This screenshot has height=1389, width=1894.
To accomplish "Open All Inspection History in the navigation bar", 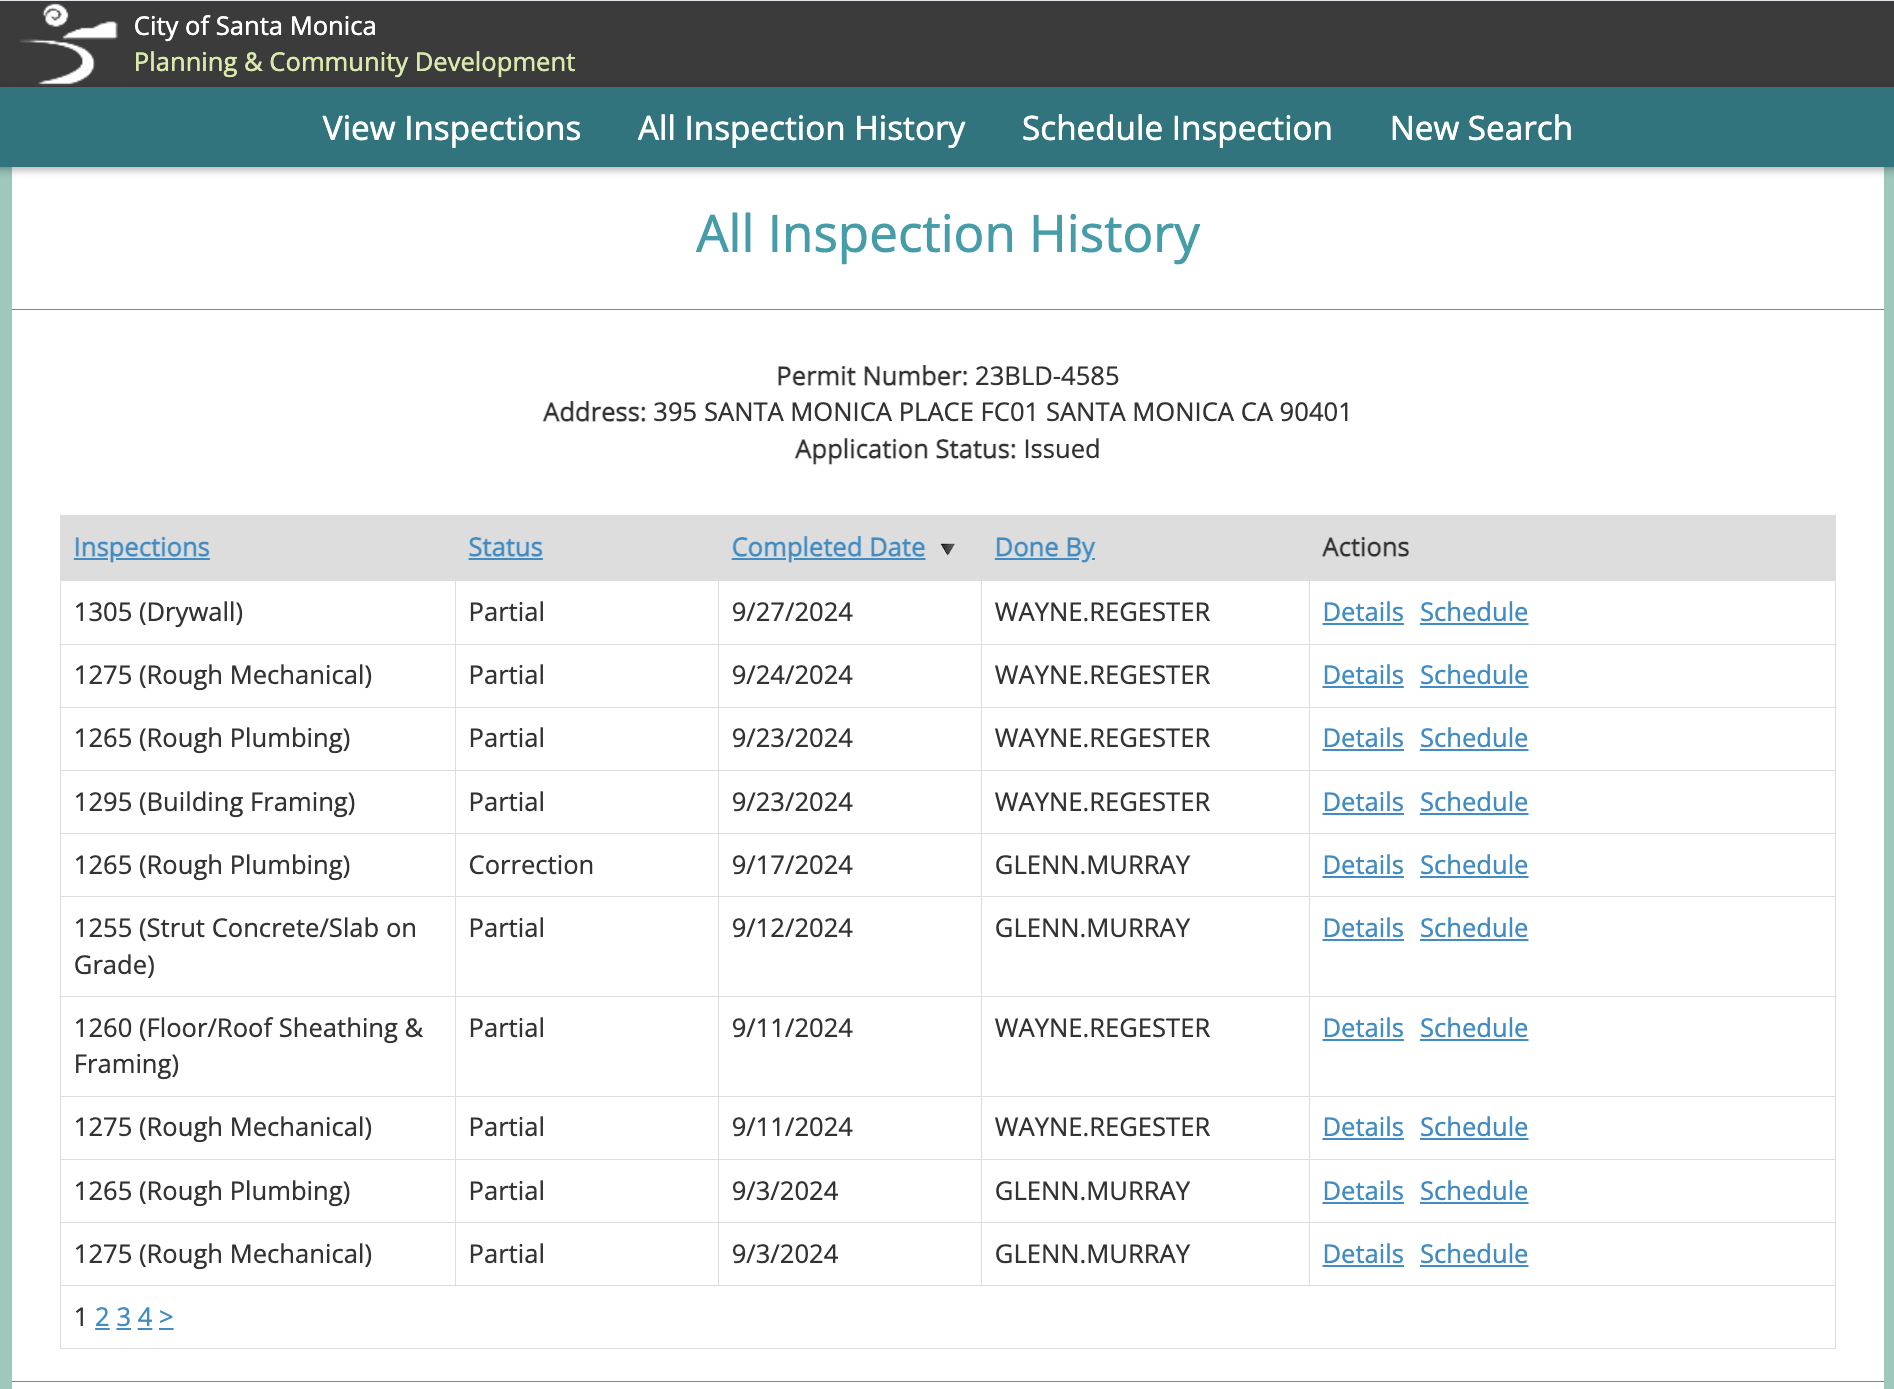I will (801, 128).
